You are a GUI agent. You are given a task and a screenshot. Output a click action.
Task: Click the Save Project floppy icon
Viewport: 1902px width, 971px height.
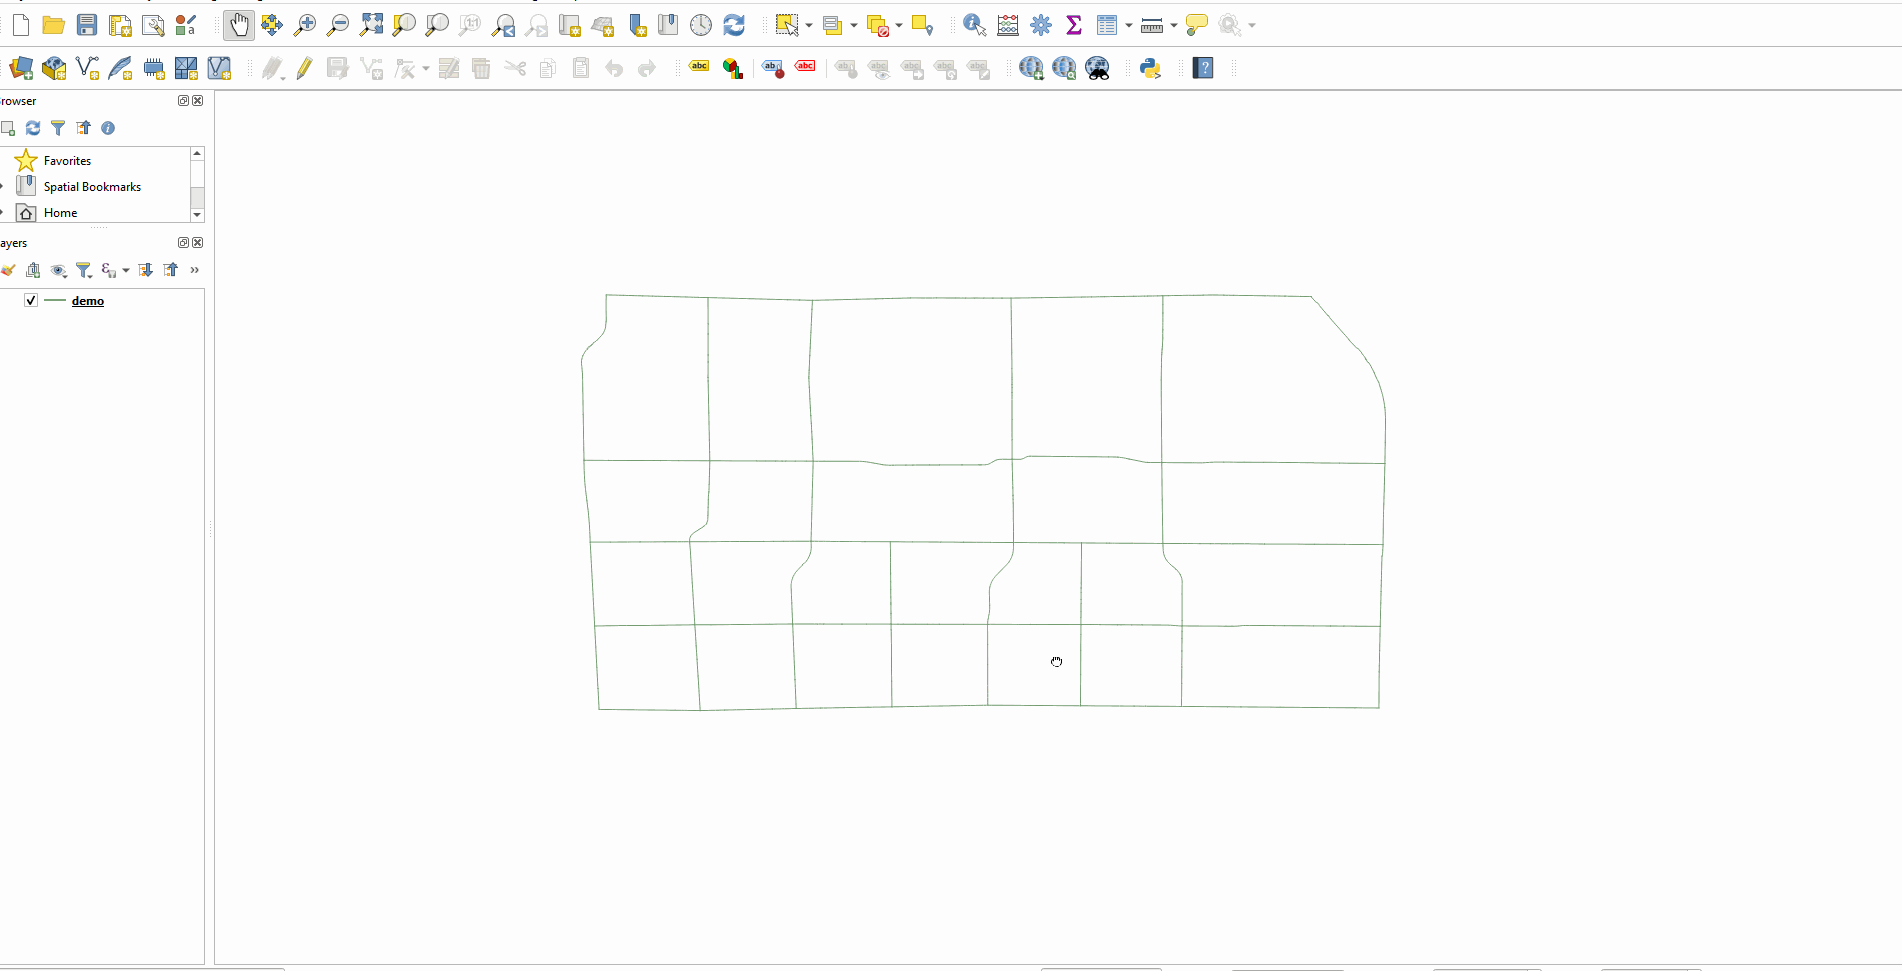pos(87,25)
